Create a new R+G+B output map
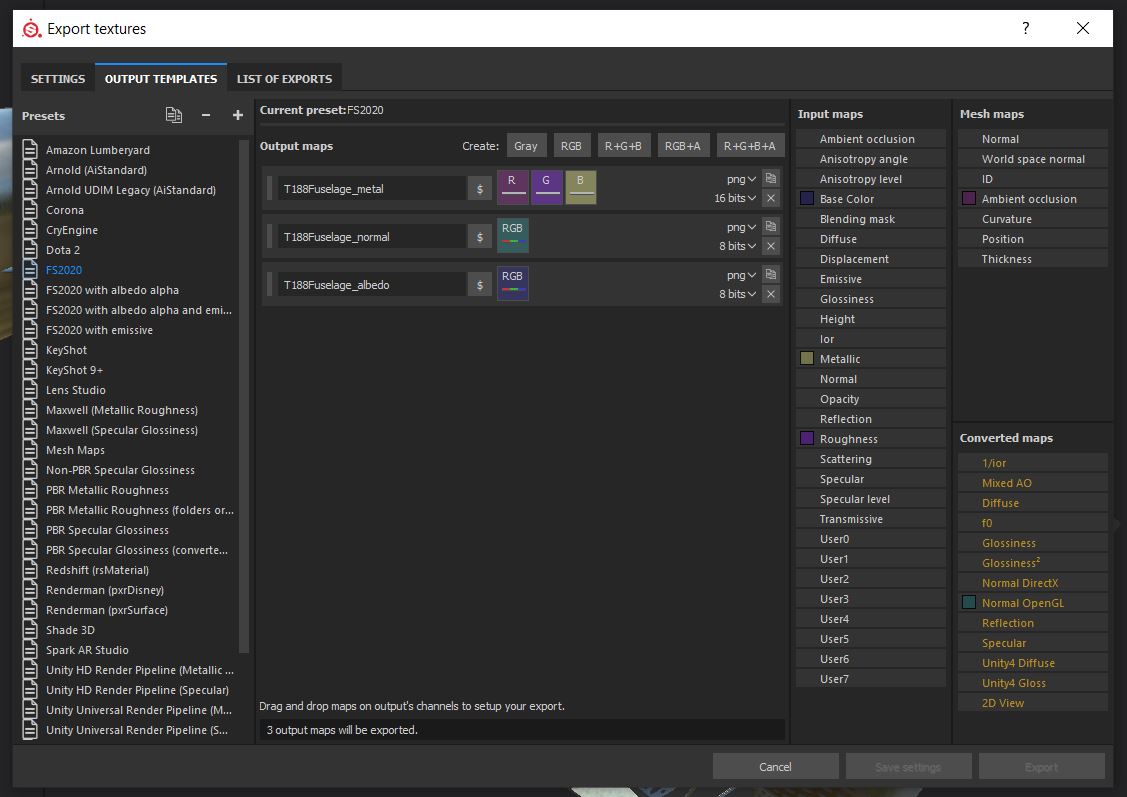The width and height of the screenshot is (1127, 797). point(621,146)
